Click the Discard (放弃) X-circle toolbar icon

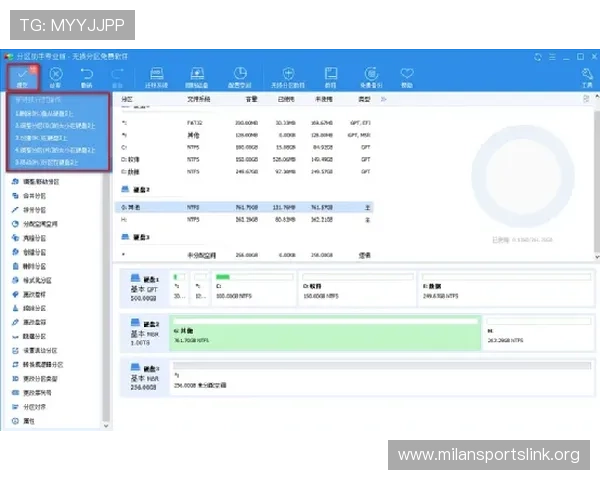click(x=55, y=77)
